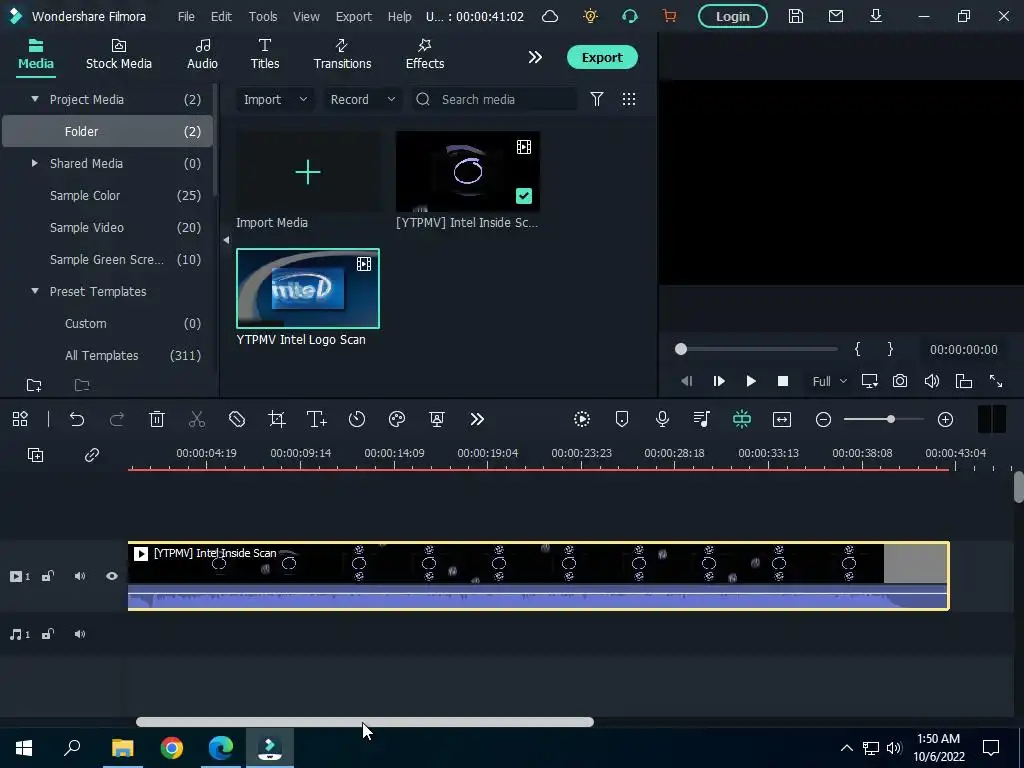
Task: Open the File menu
Action: [186, 16]
